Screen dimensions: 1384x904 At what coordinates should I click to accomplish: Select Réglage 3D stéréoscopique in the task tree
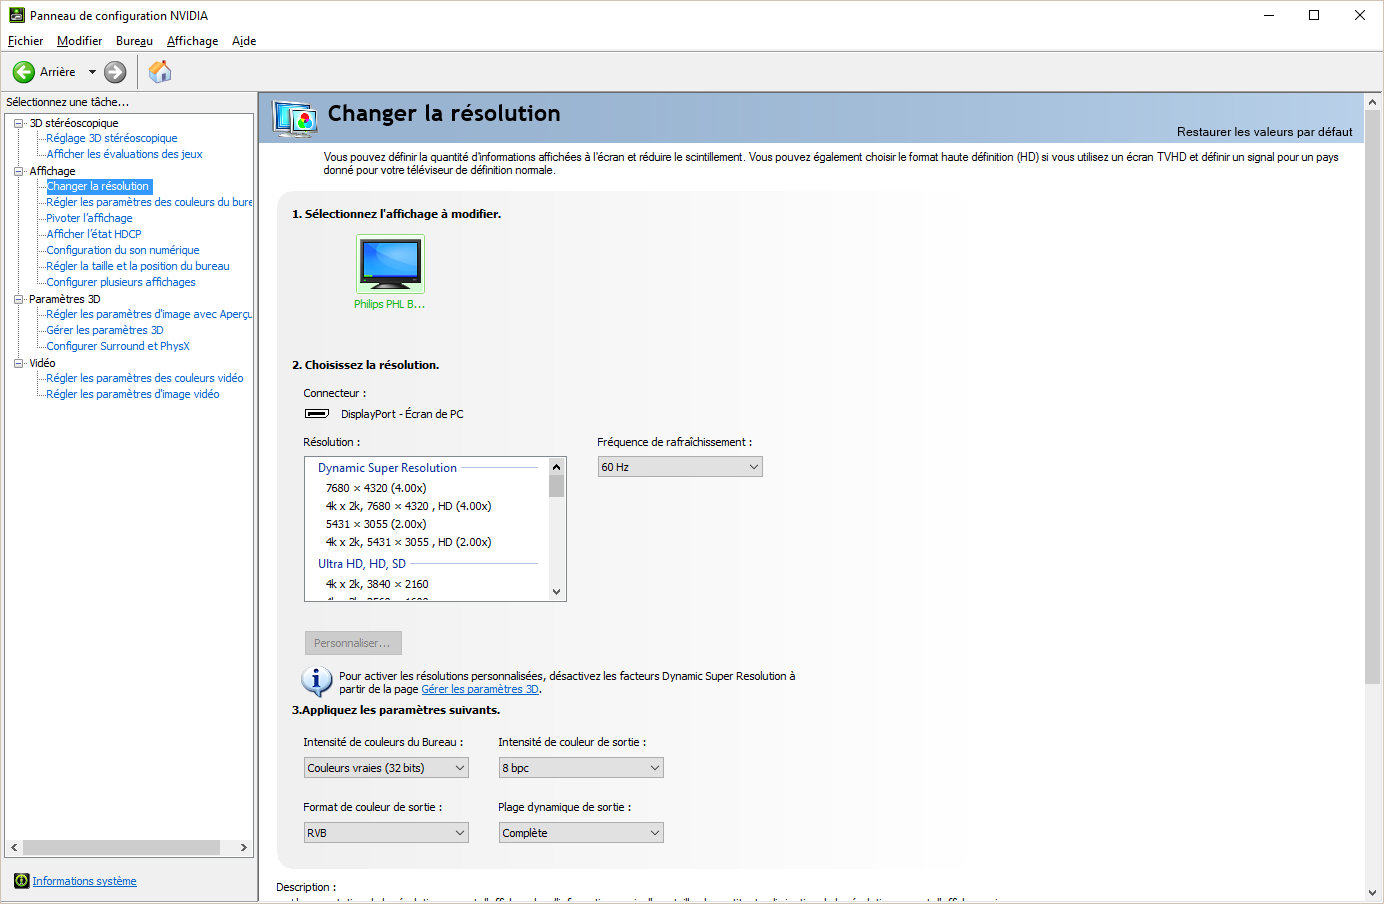(x=112, y=138)
